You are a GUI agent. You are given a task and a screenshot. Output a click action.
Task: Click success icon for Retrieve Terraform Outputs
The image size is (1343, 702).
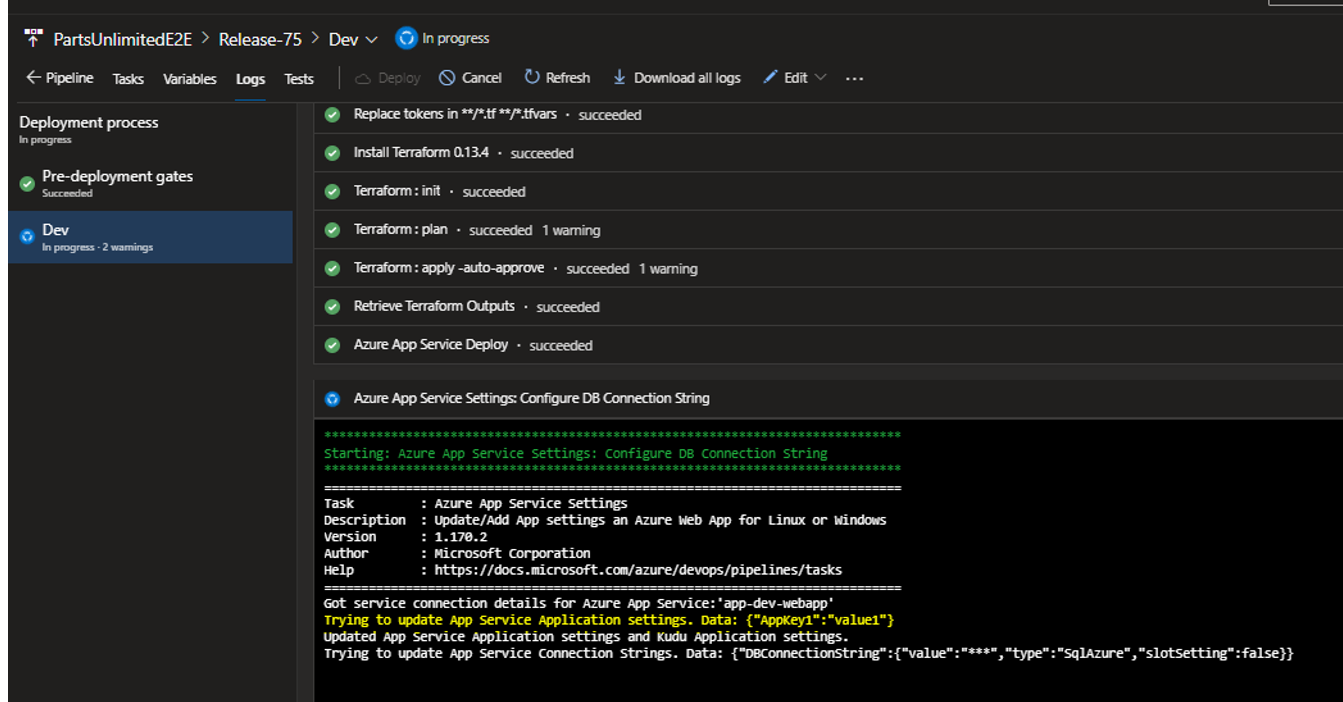pos(332,307)
